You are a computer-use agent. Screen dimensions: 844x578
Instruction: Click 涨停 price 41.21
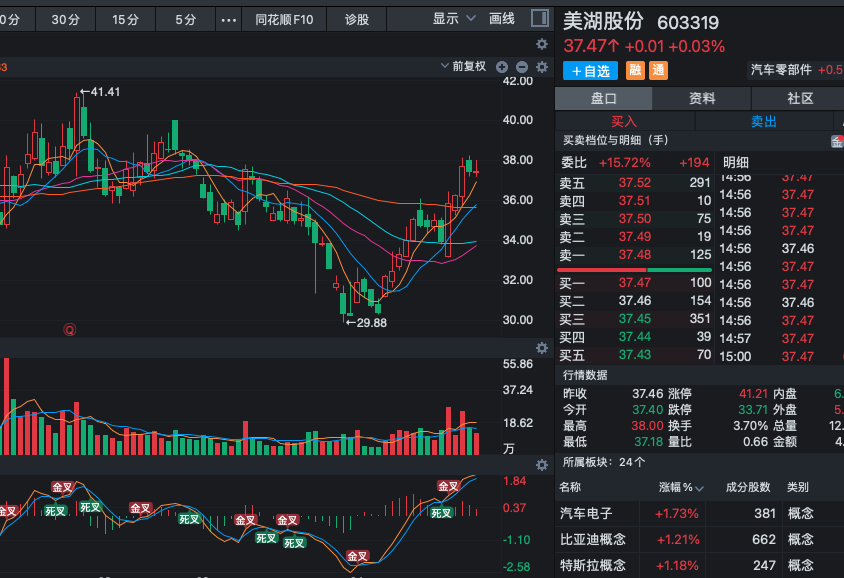click(x=753, y=394)
